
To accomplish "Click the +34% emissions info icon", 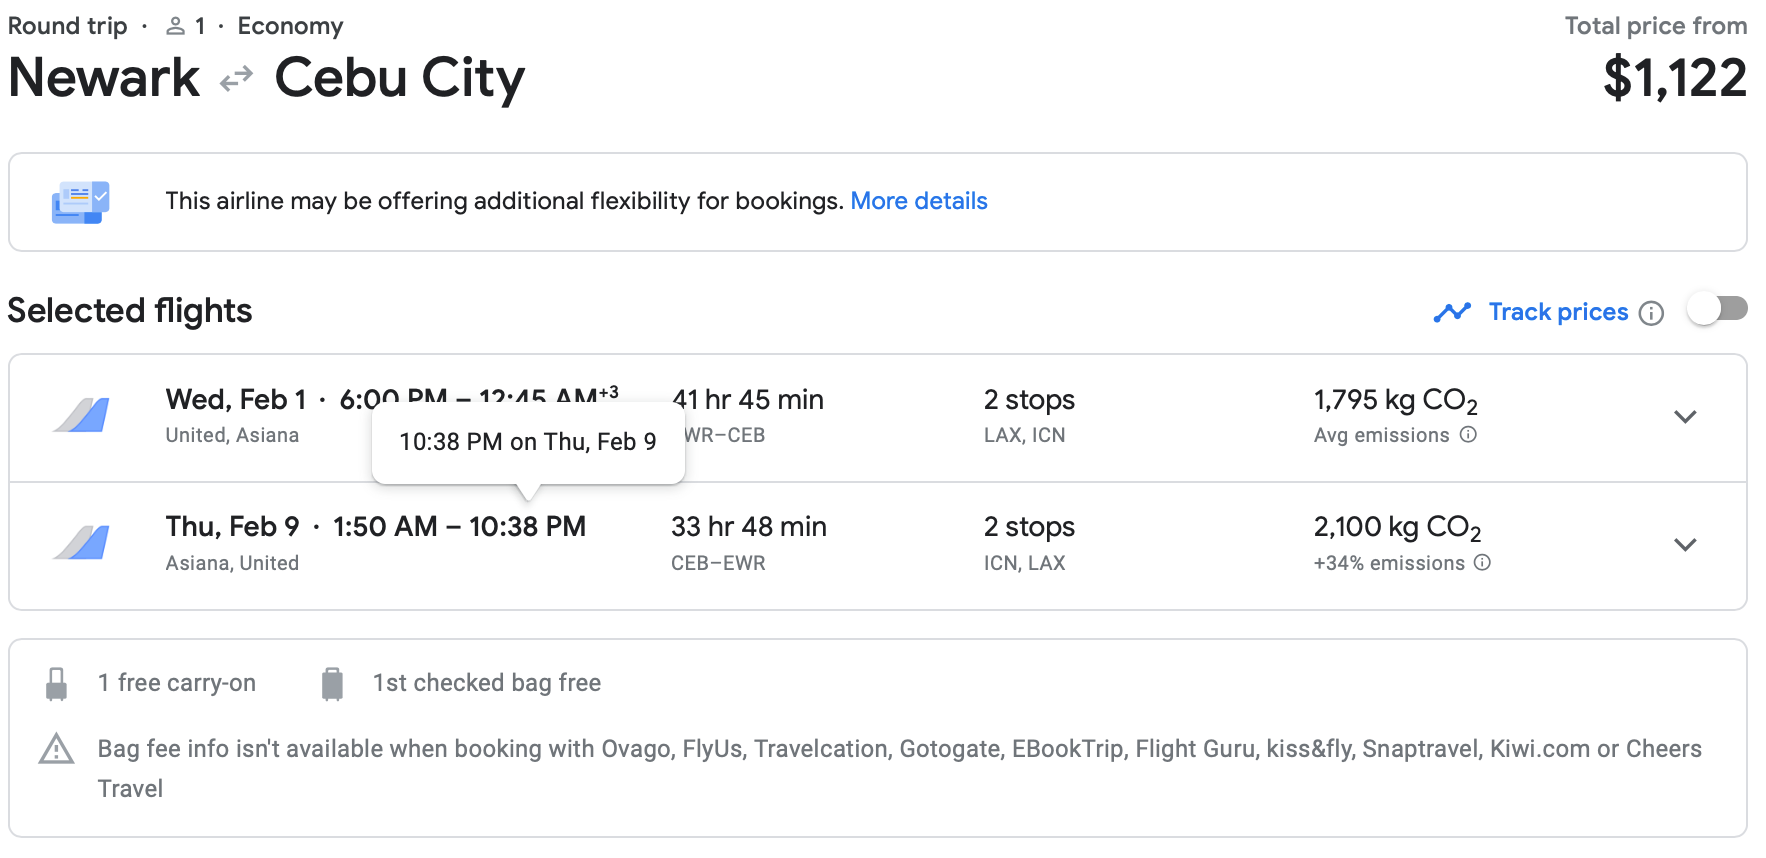I will pos(1482,563).
